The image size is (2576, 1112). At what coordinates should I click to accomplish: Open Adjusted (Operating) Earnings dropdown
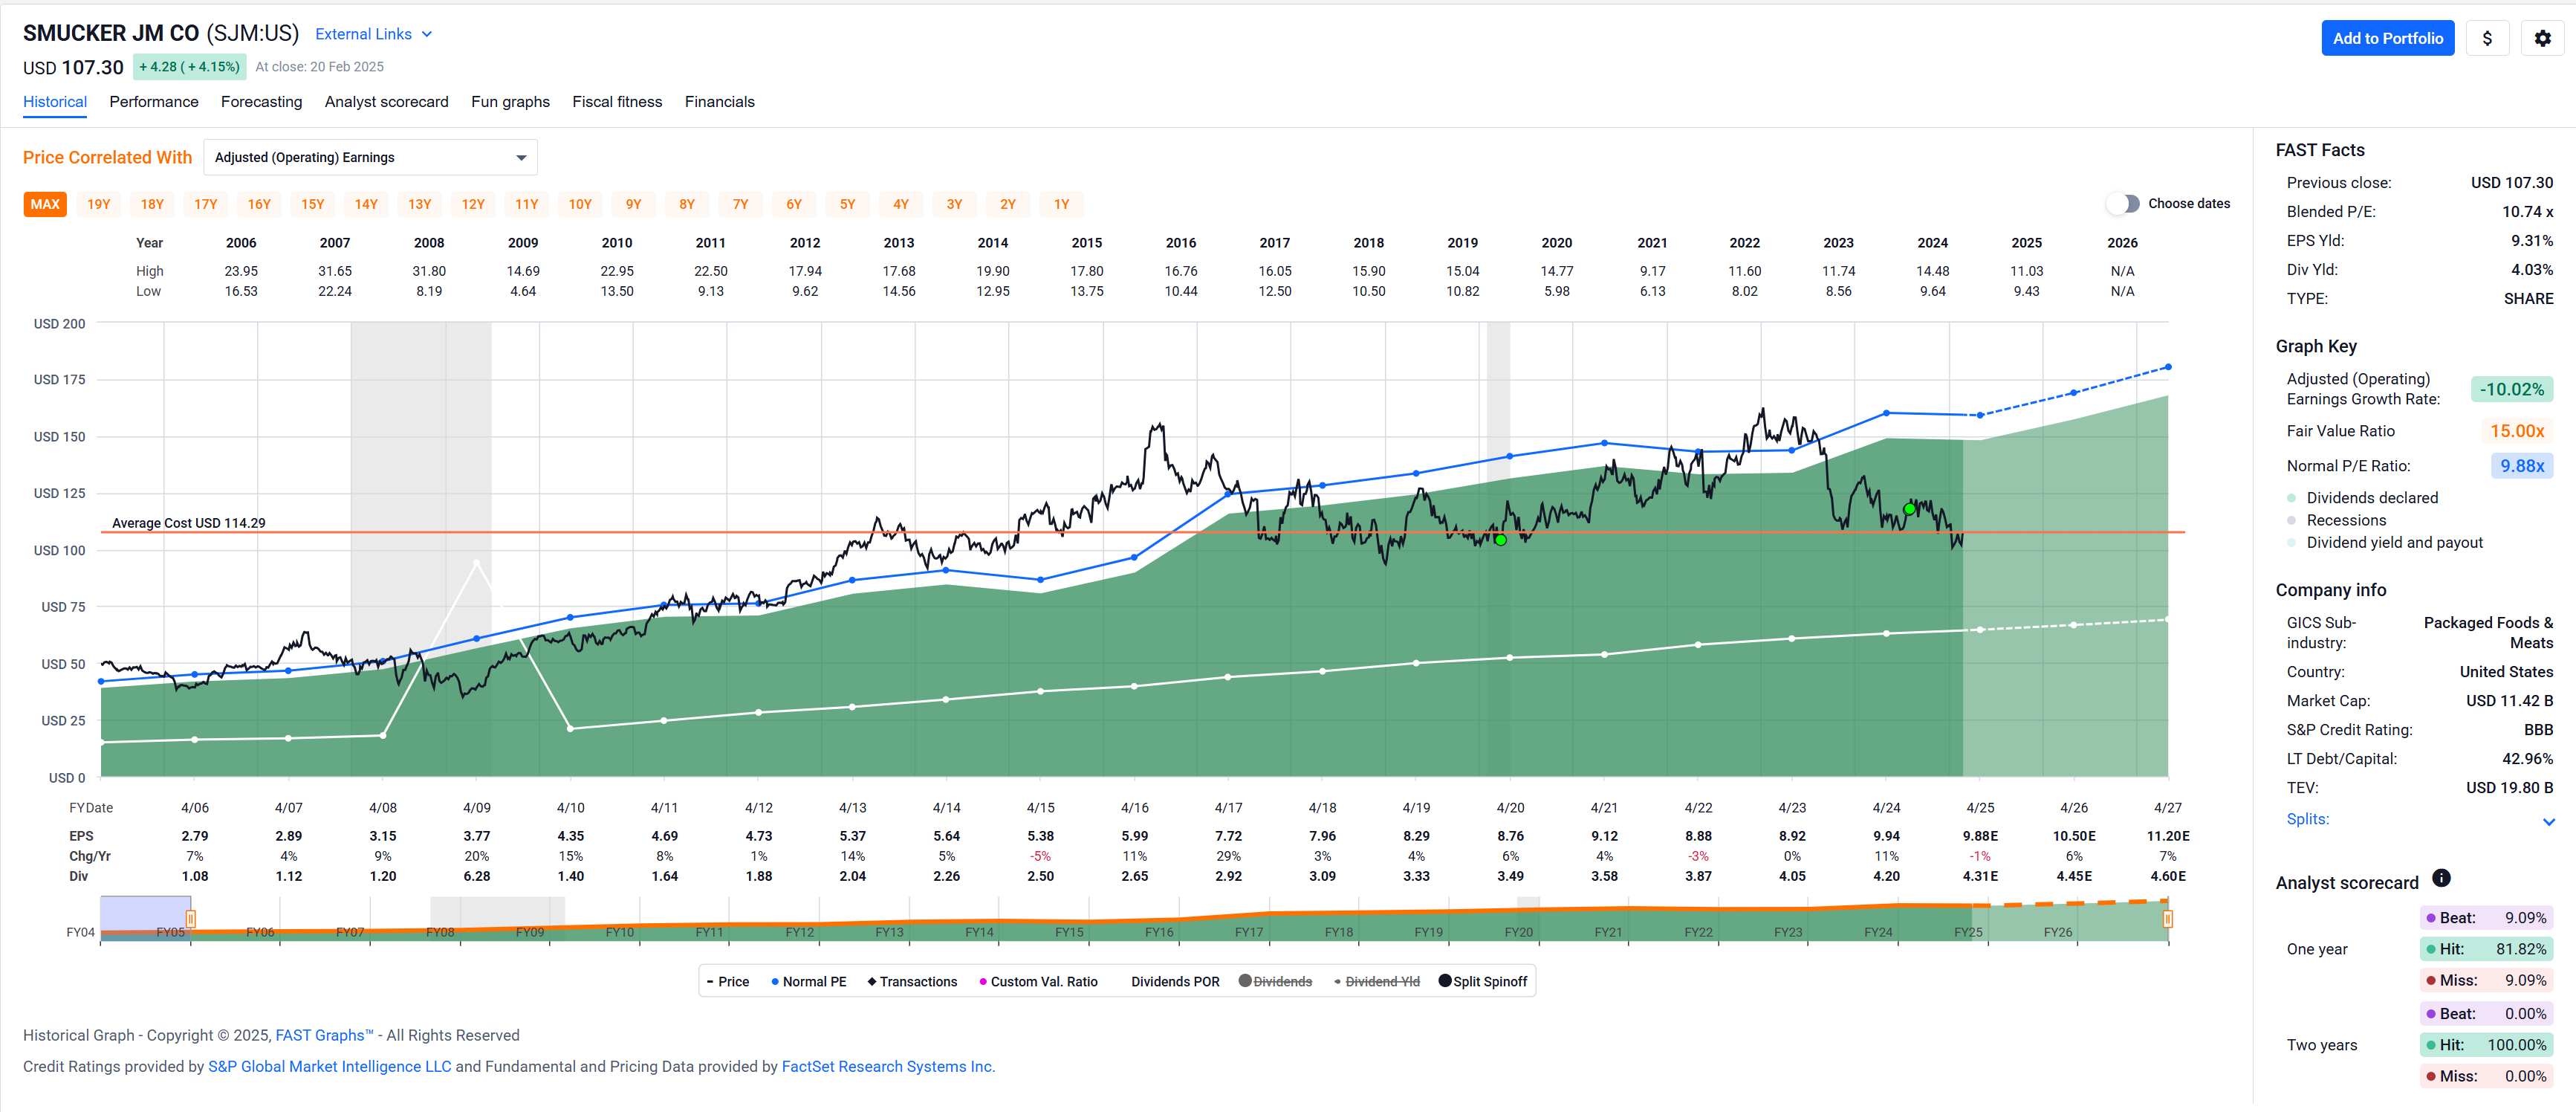coord(370,157)
